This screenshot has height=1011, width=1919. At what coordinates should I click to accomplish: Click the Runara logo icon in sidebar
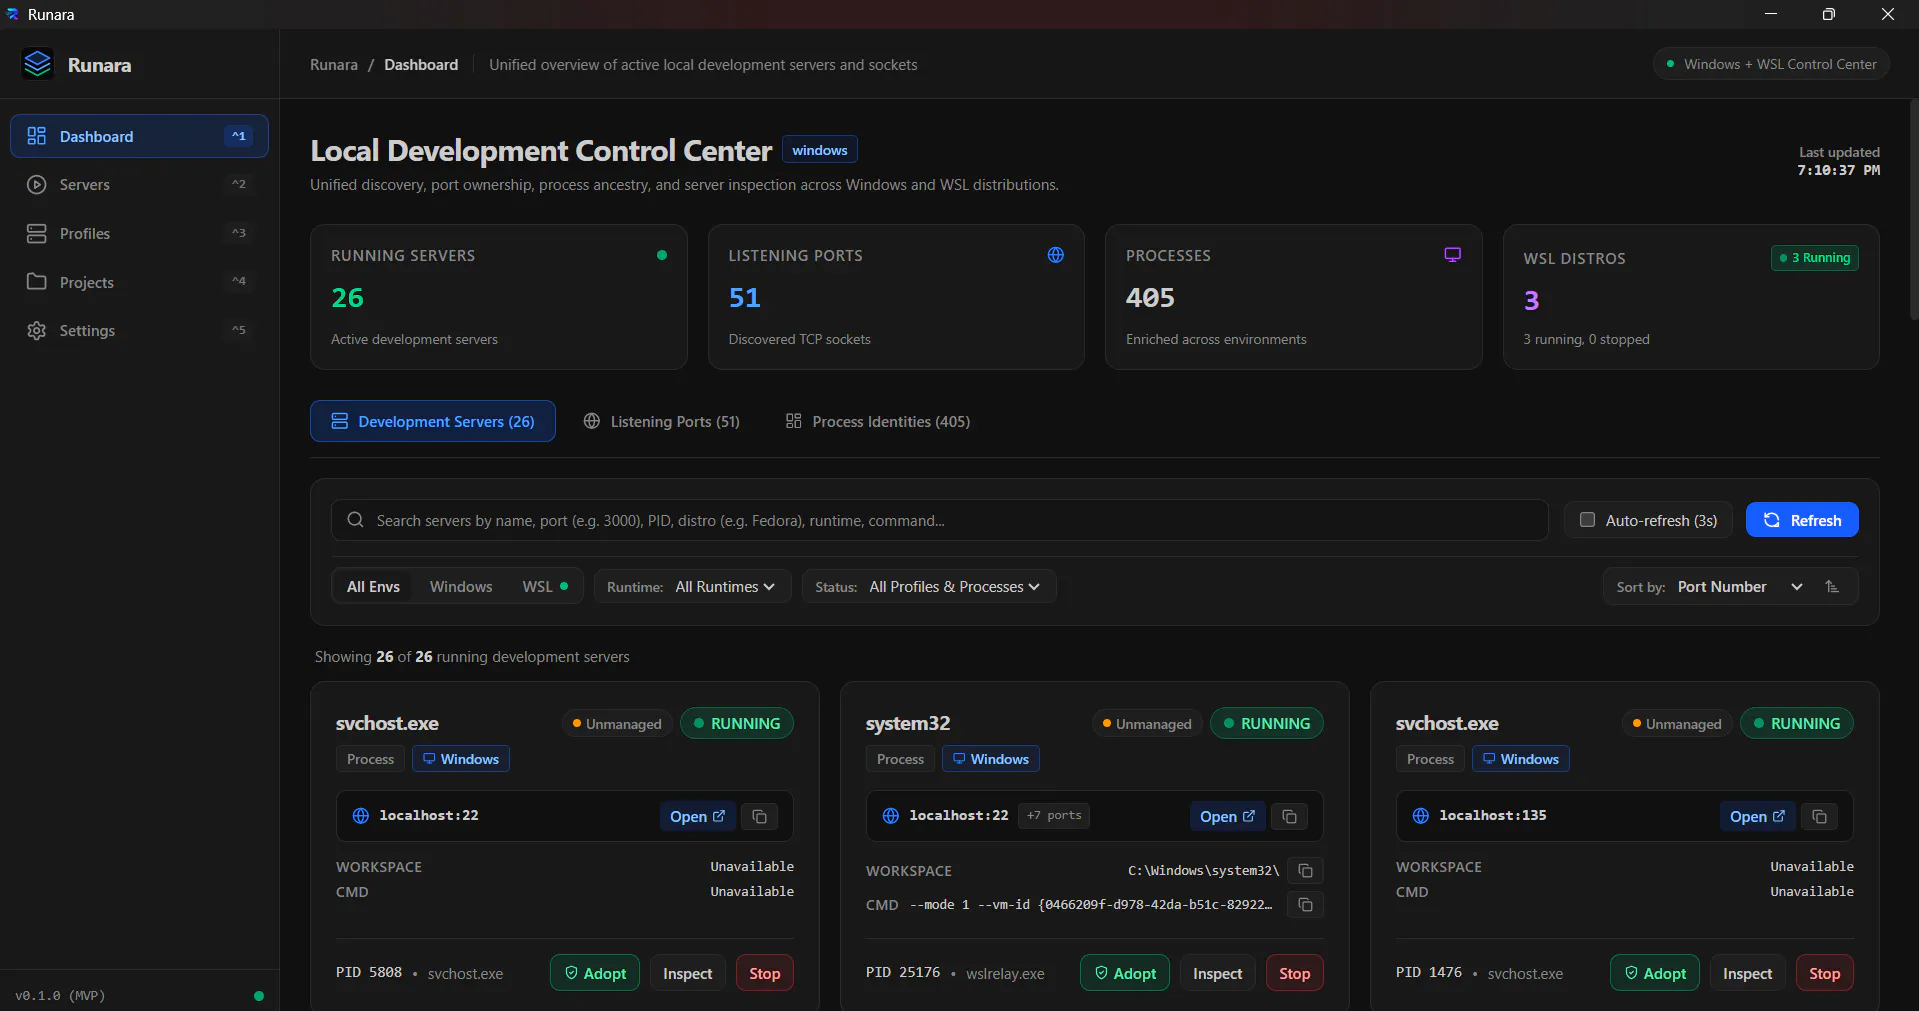click(x=38, y=64)
